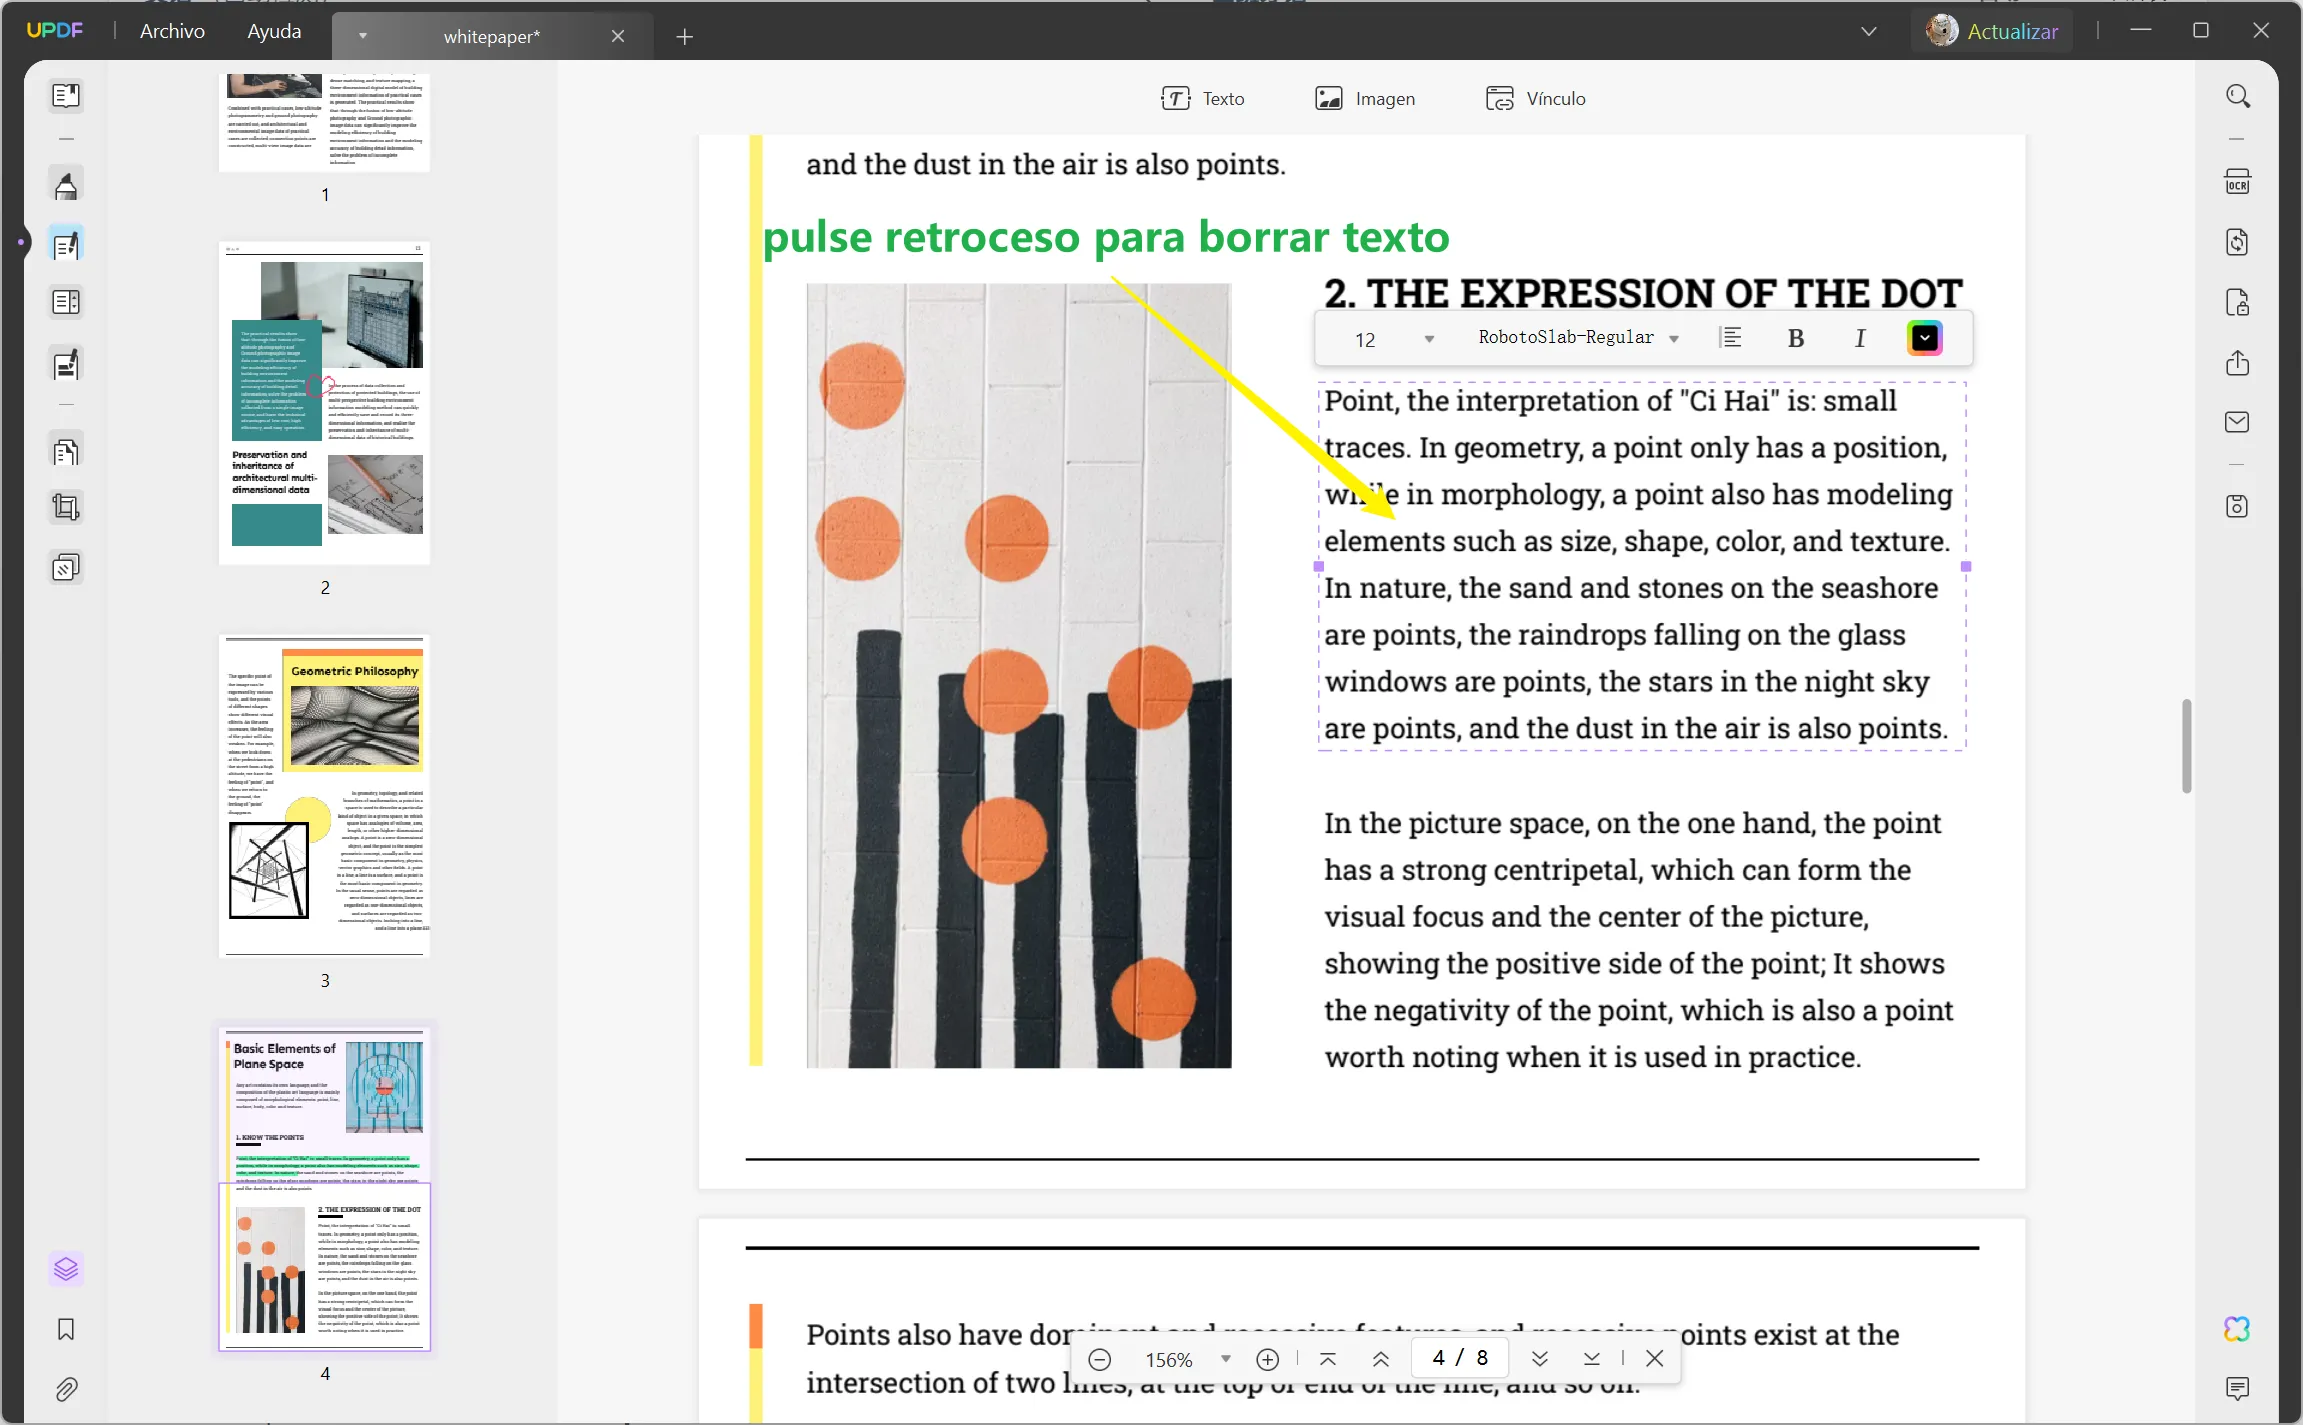The image size is (2303, 1425).
Task: Open the Attachments paperclip panel
Action: tap(66, 1389)
